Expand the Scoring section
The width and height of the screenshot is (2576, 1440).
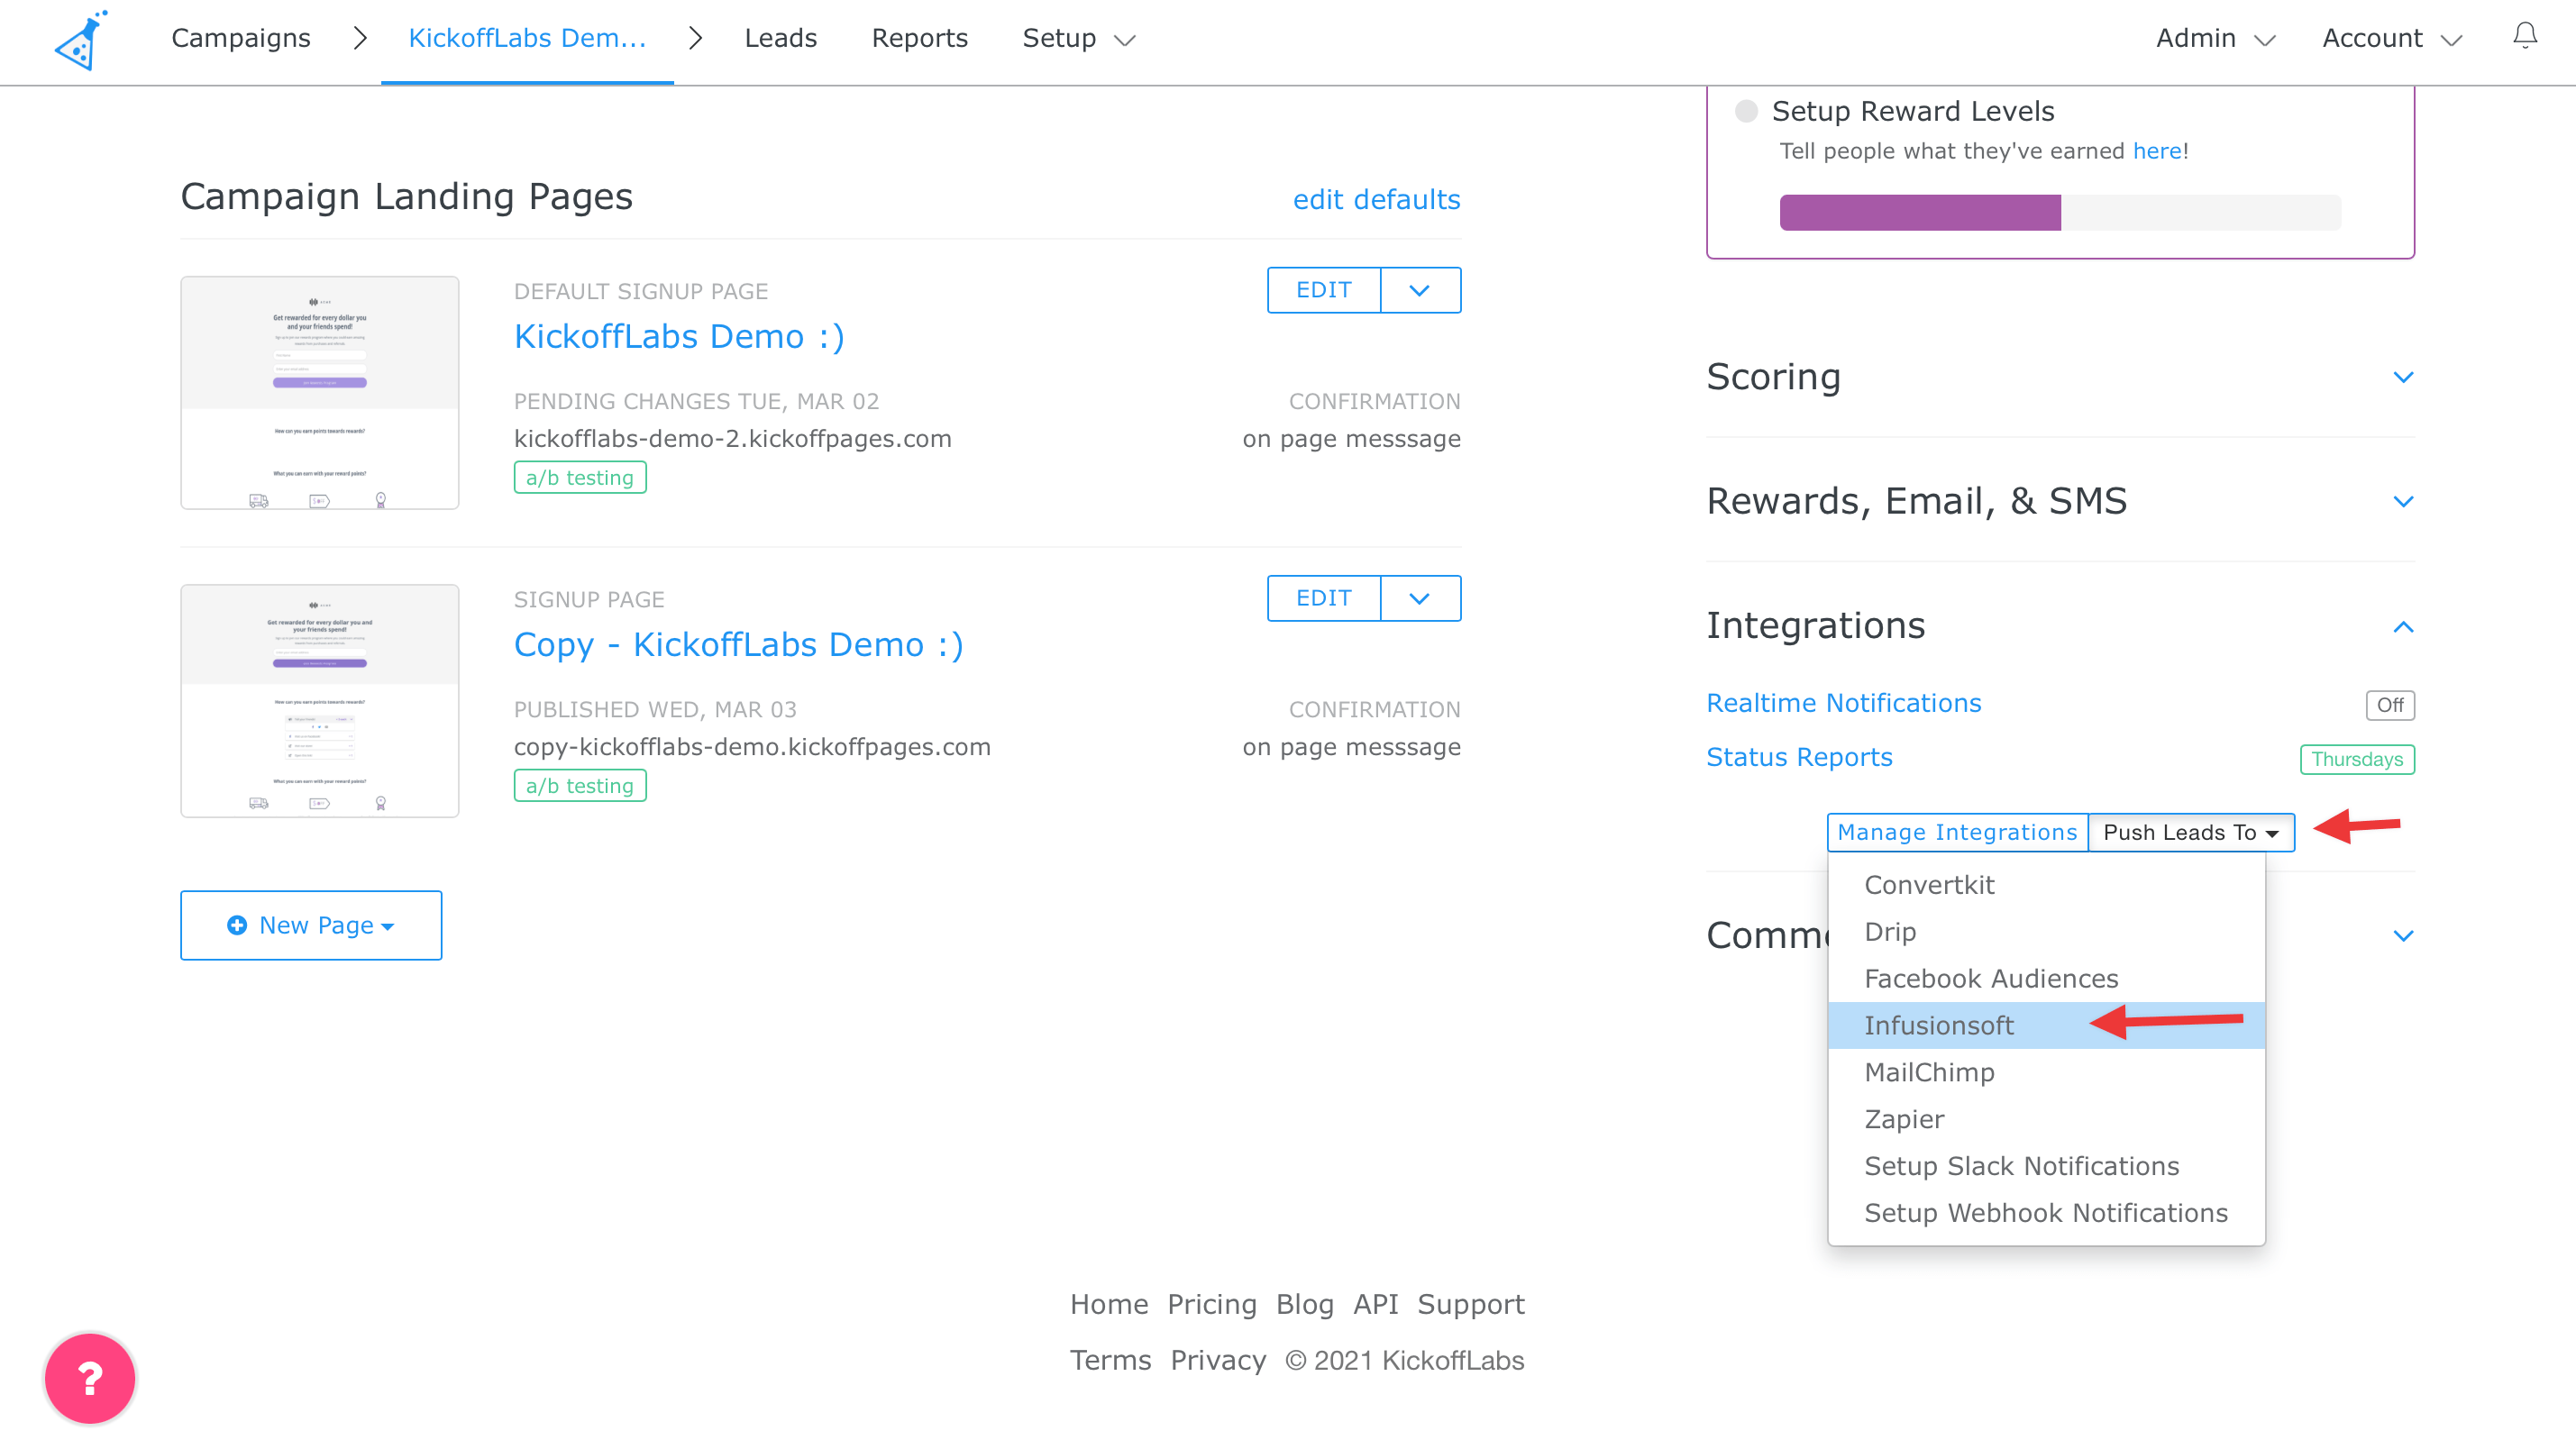click(2403, 377)
